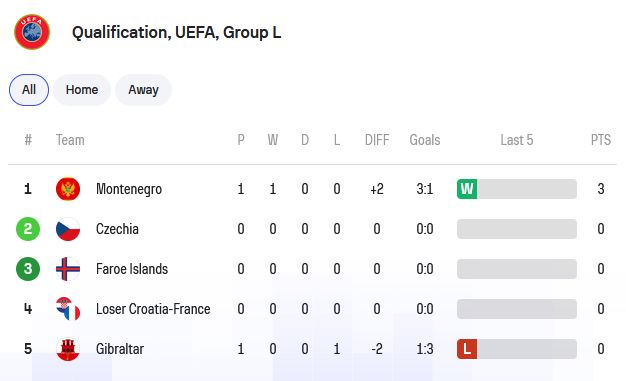The image size is (626, 381).
Task: Click the PTS column header
Action: point(601,140)
